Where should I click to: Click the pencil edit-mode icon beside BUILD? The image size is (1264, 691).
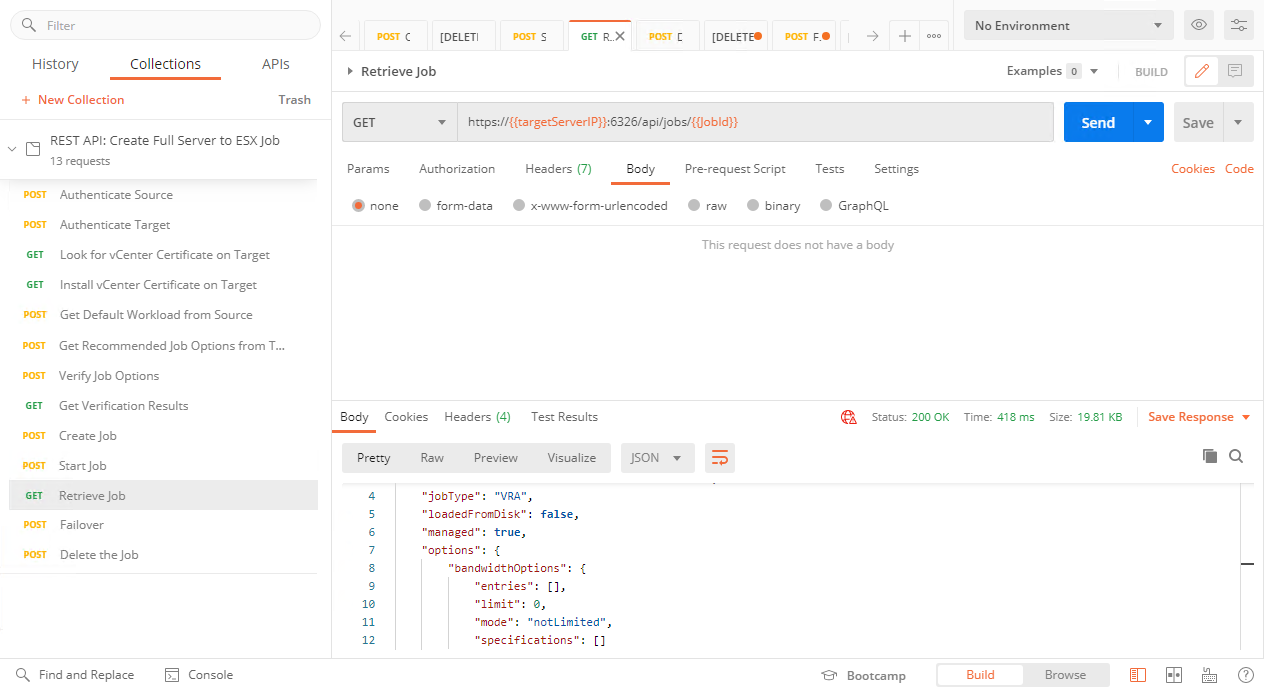pyautogui.click(x=1202, y=71)
